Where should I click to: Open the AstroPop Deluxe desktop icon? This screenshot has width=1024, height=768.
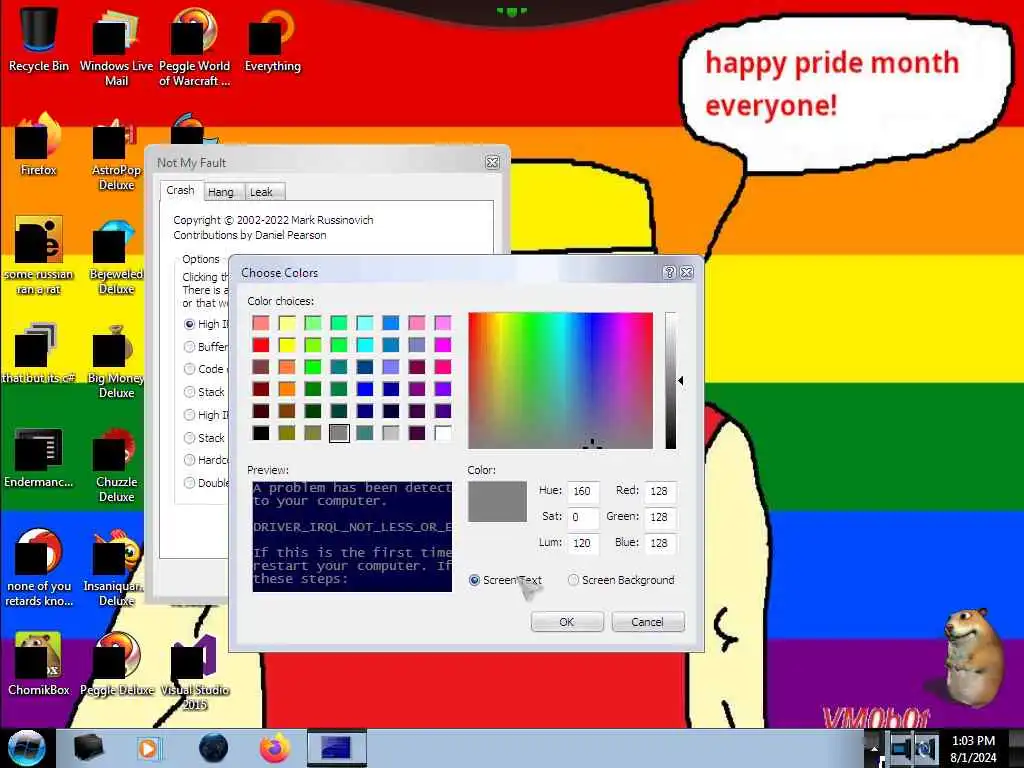[x=116, y=152]
